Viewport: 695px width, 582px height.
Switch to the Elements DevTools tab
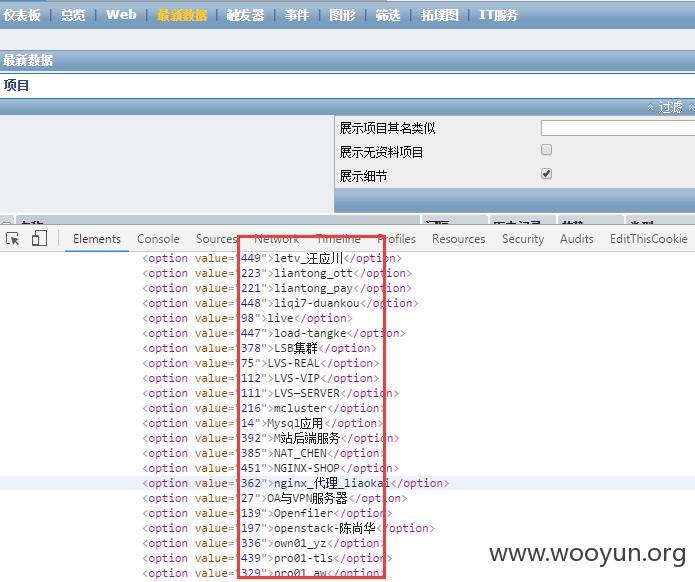[x=97, y=239]
